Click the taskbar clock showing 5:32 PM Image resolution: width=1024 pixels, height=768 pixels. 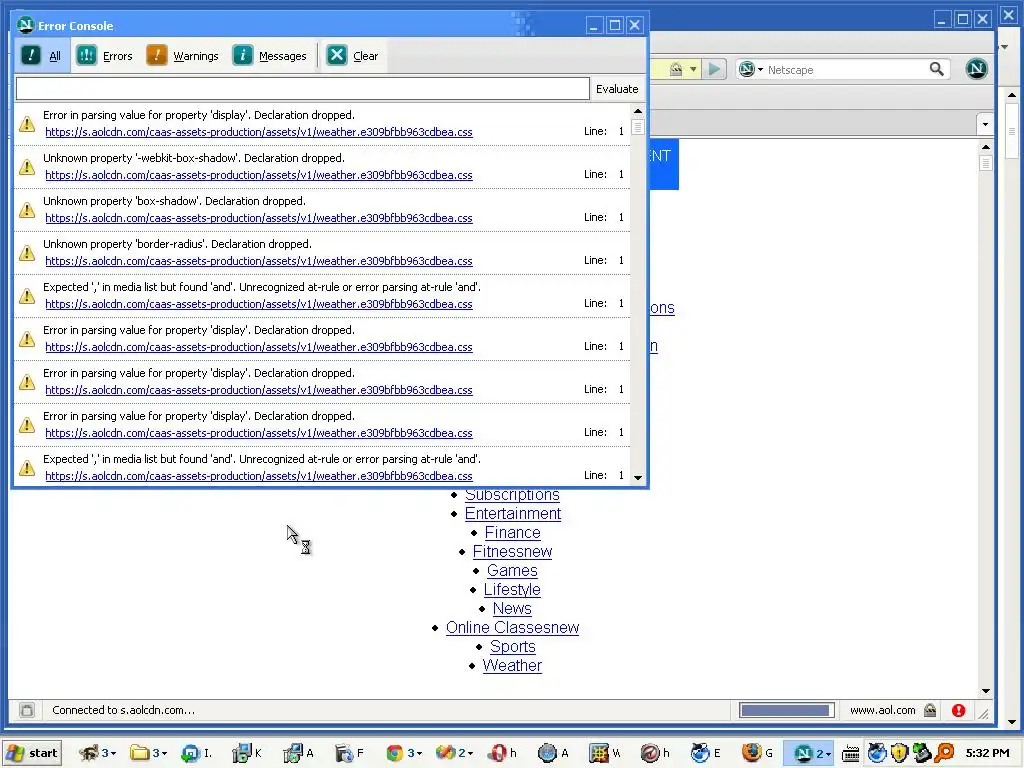(987, 753)
